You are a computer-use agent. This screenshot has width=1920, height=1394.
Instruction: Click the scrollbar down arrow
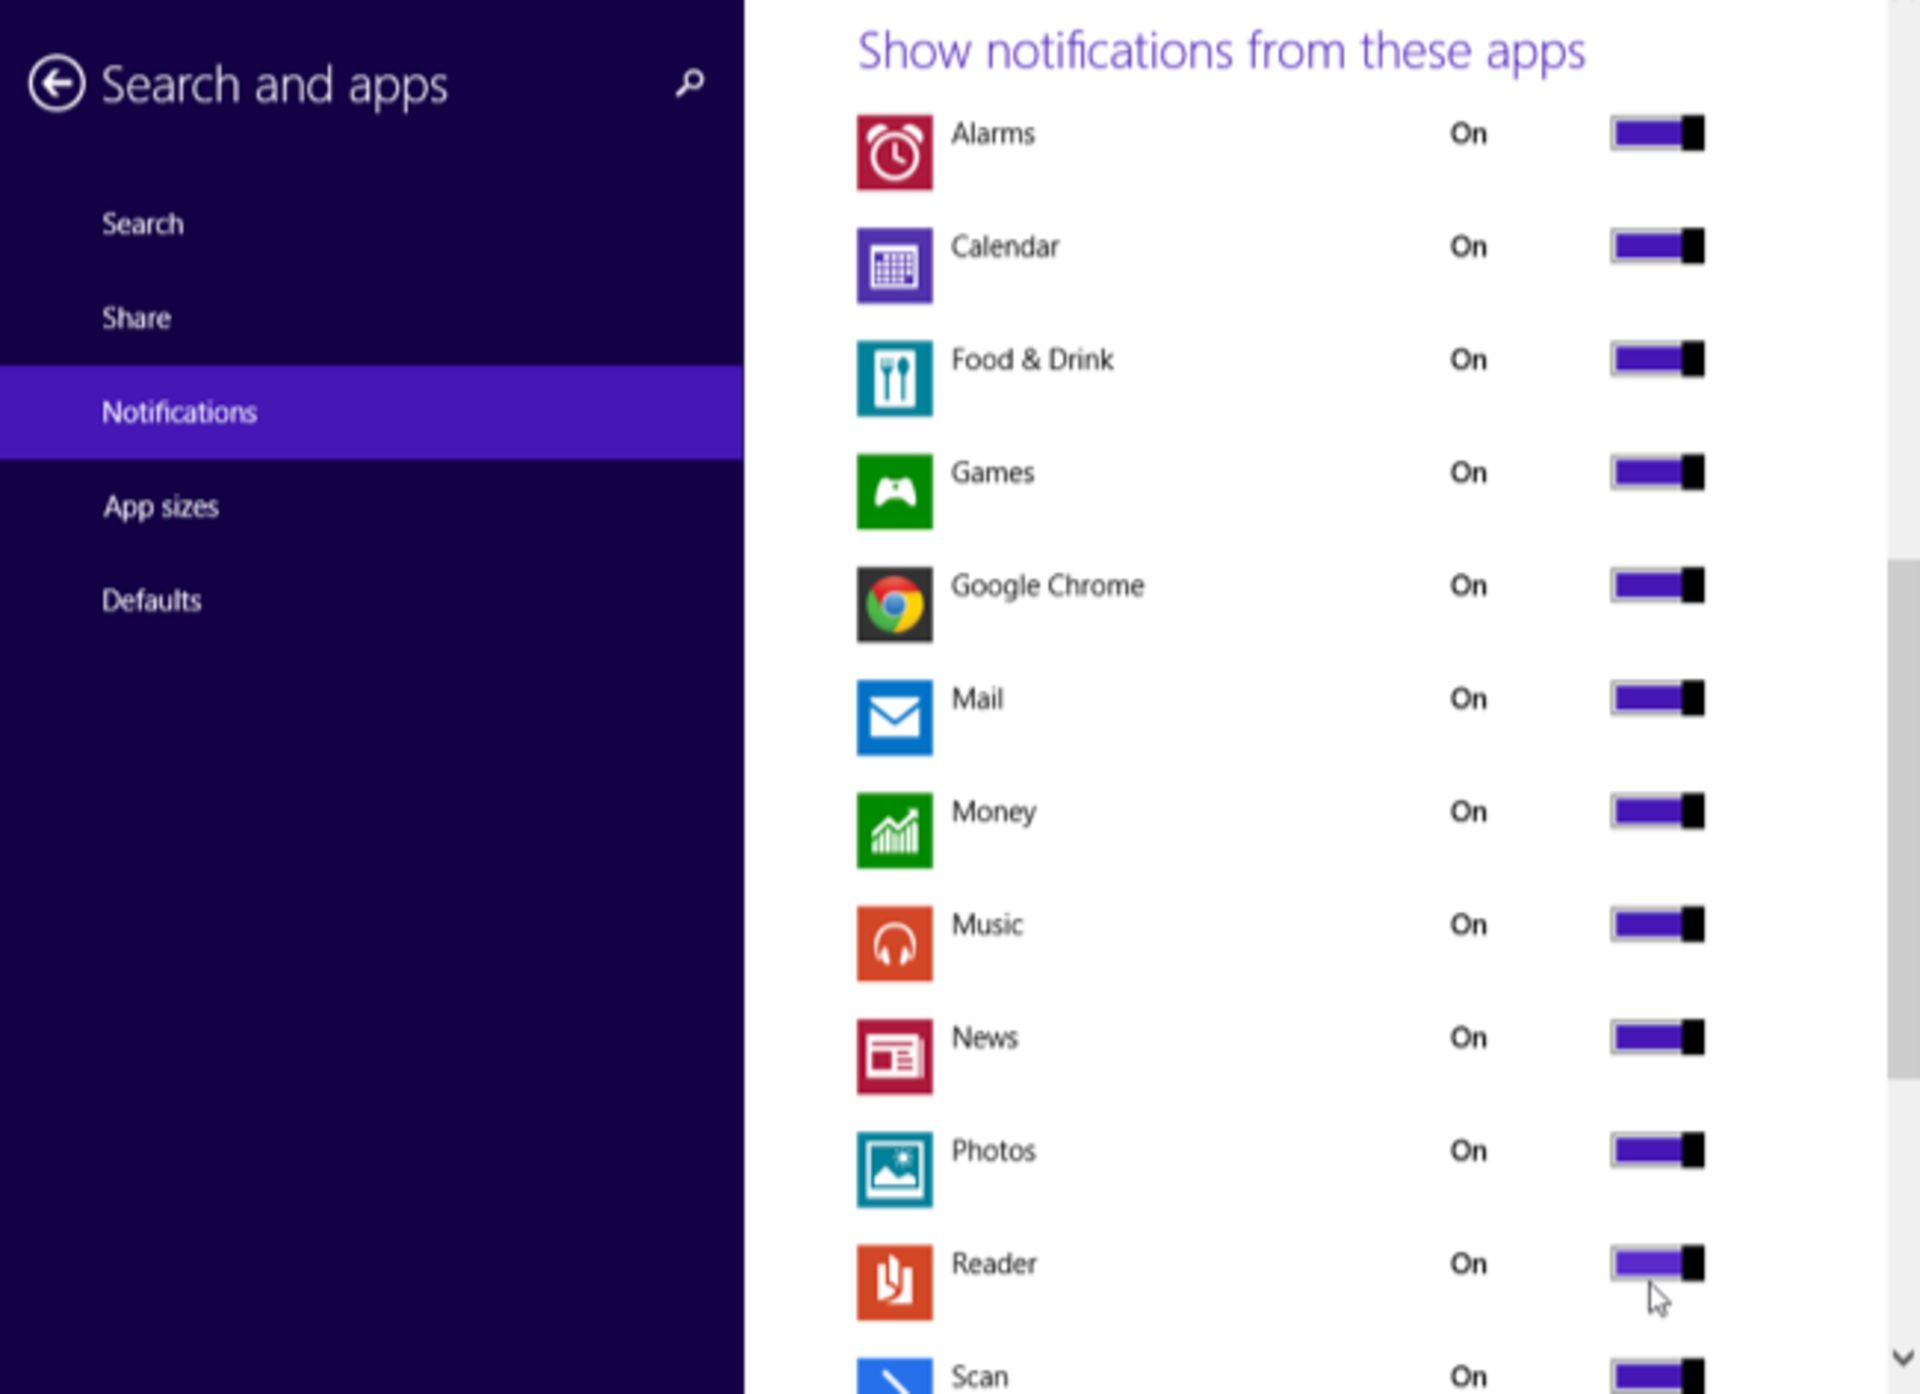(1903, 1358)
